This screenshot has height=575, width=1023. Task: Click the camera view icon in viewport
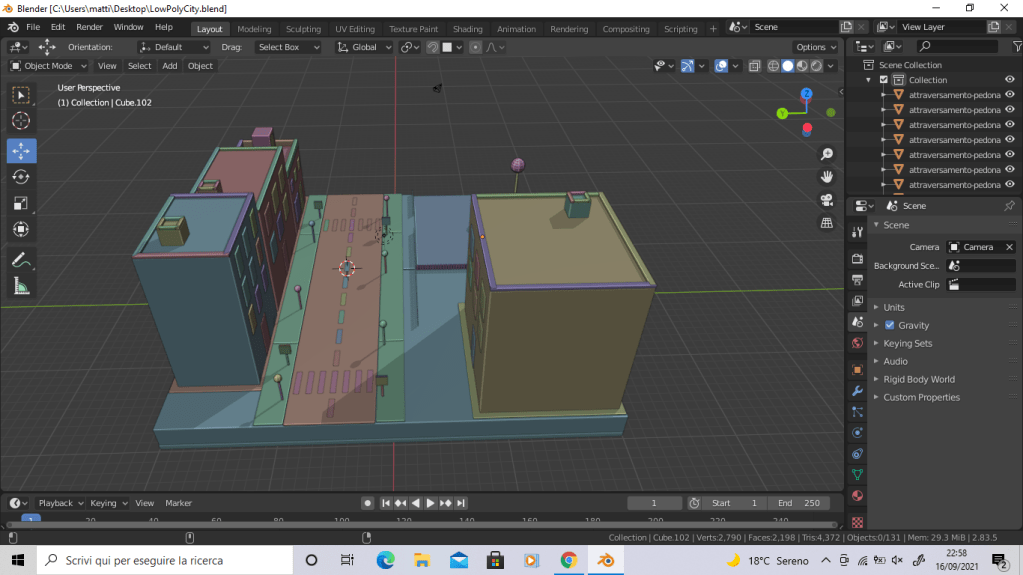point(827,200)
